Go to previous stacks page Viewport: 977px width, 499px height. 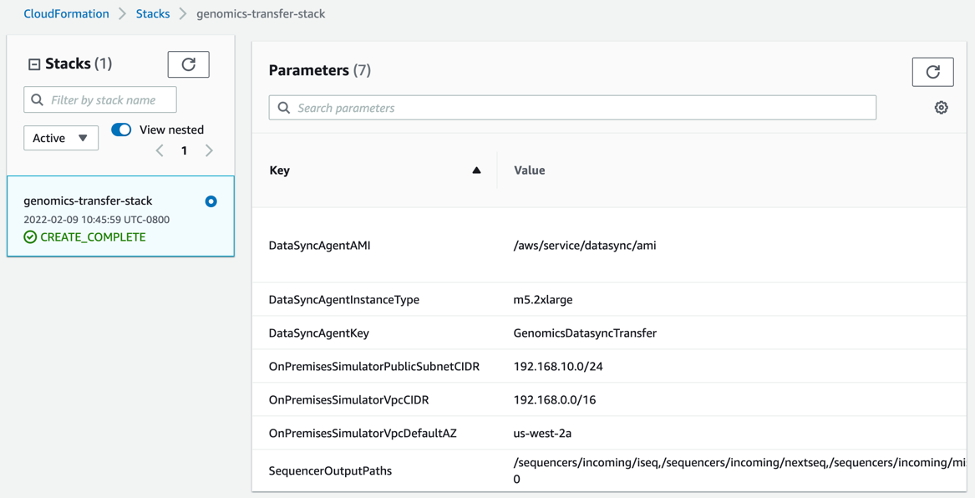point(160,151)
